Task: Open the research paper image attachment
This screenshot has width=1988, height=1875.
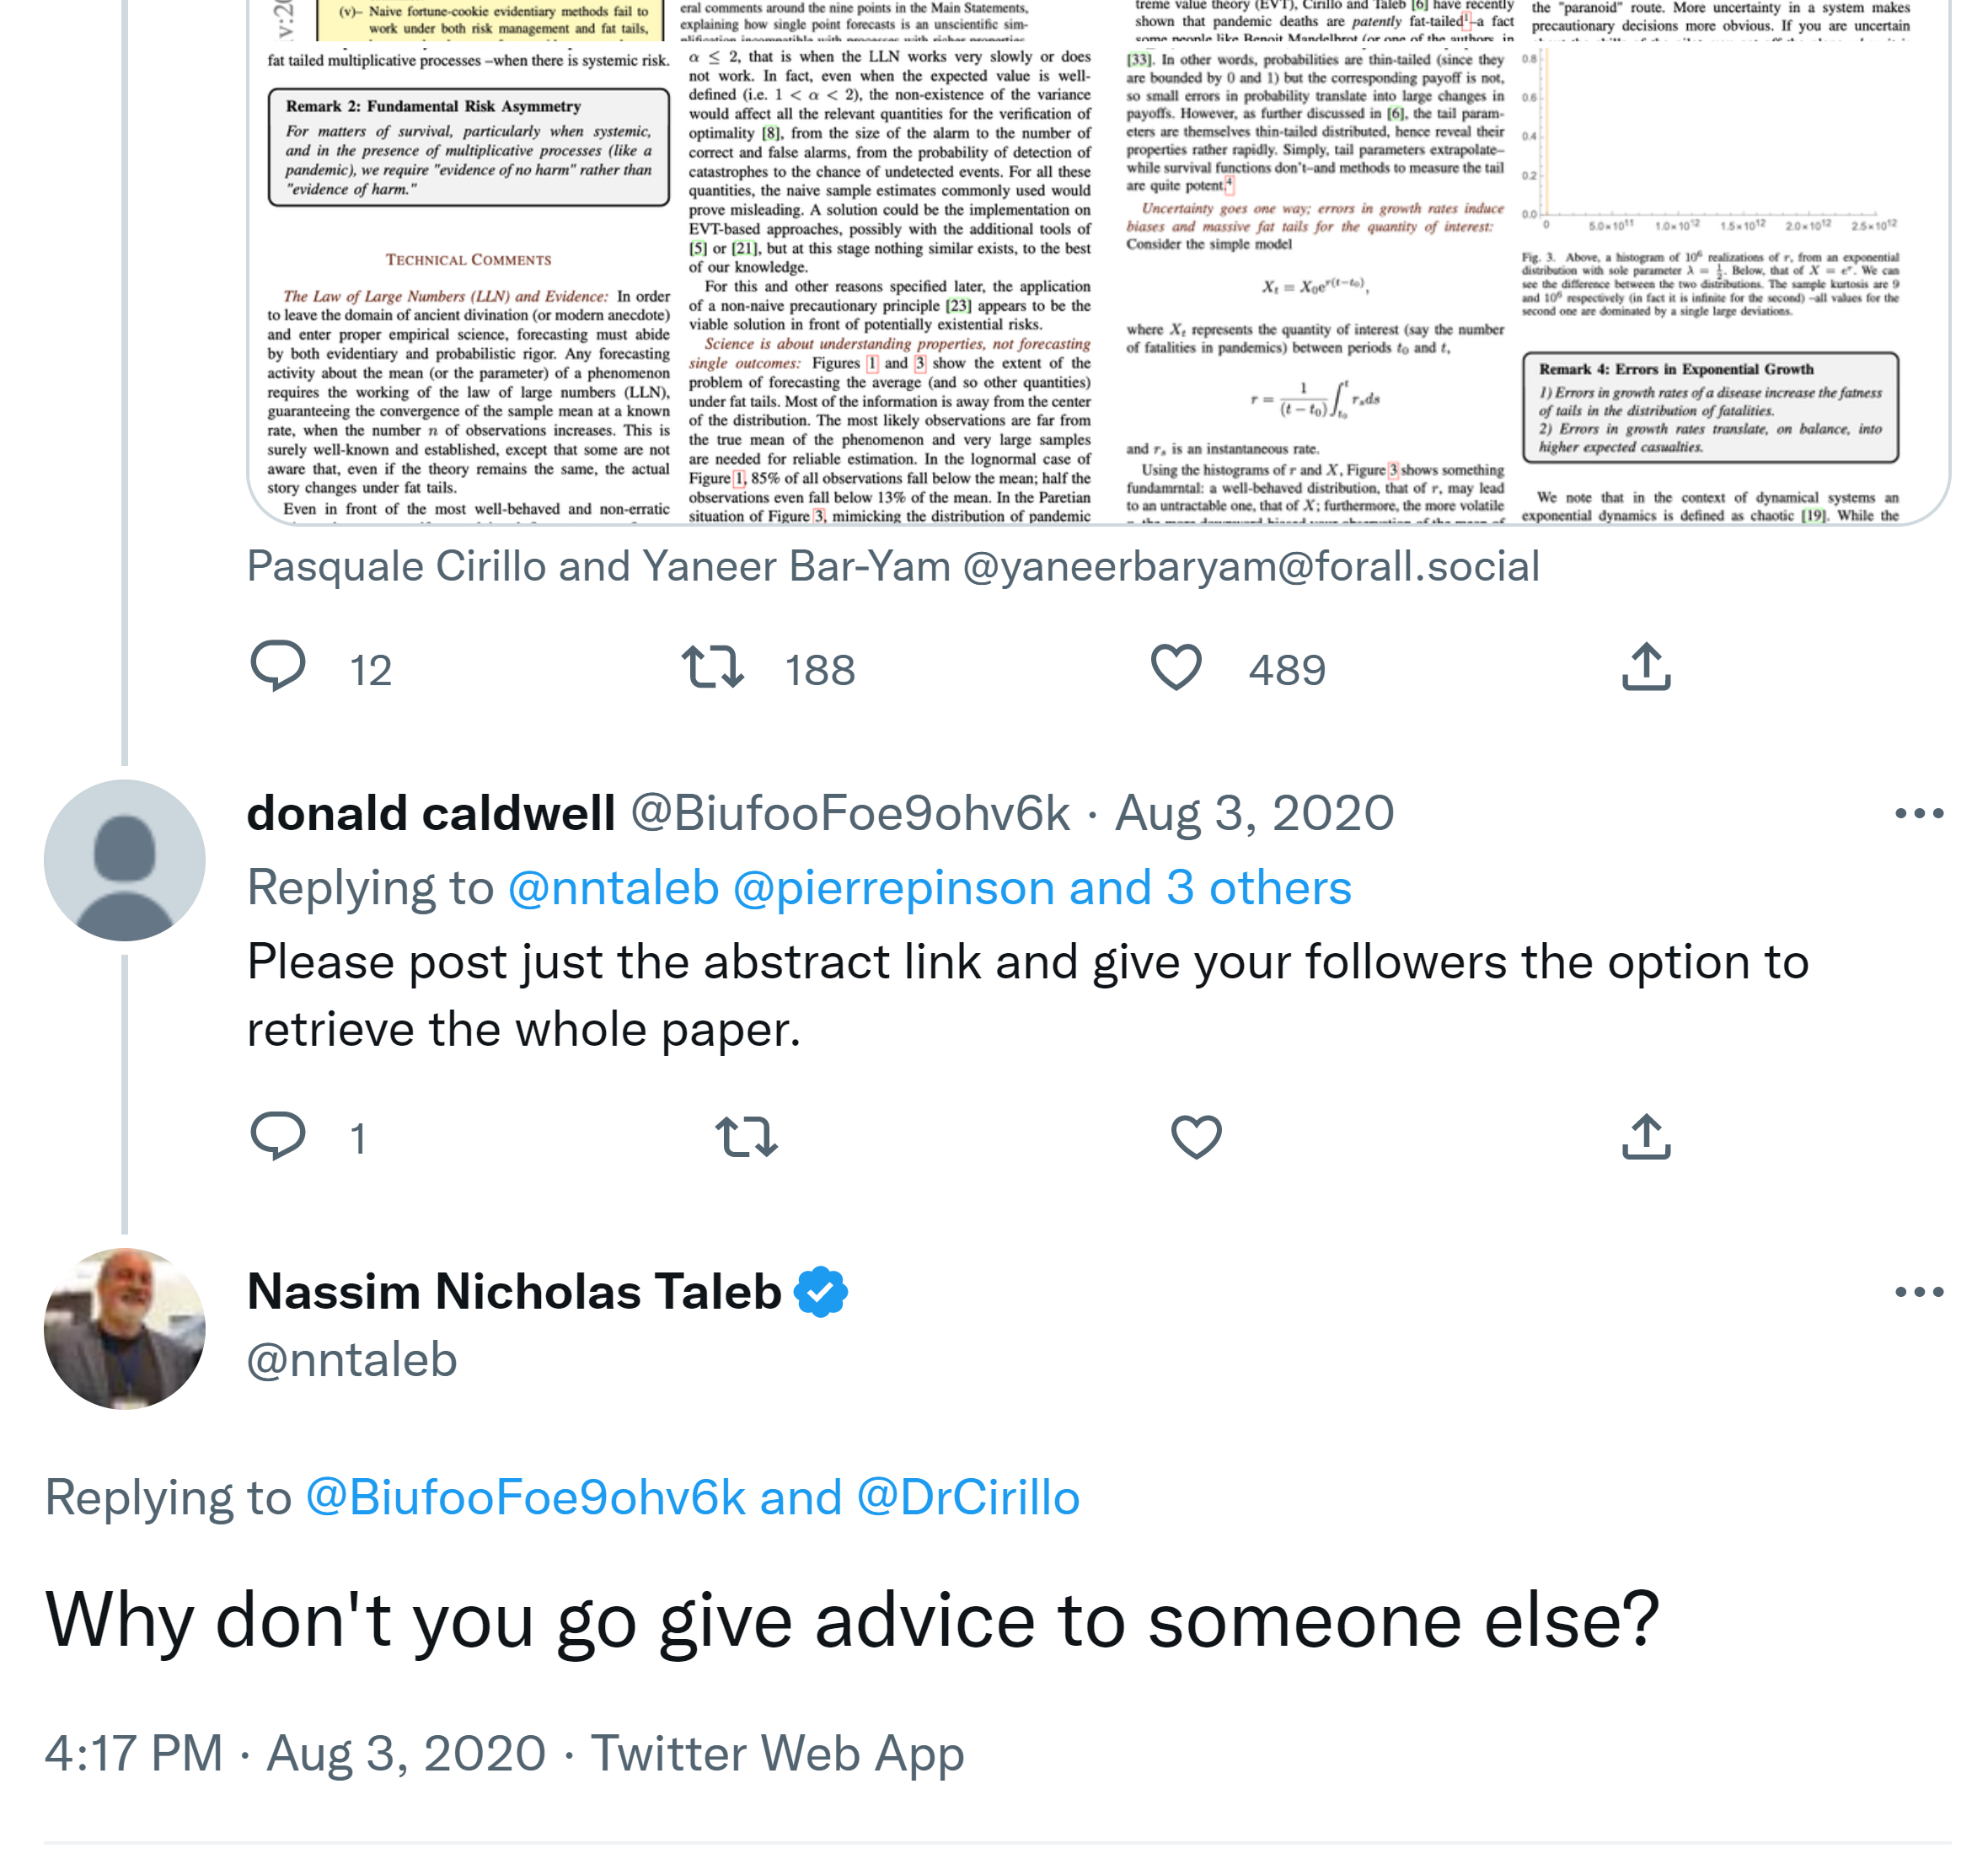Action: click(1097, 262)
